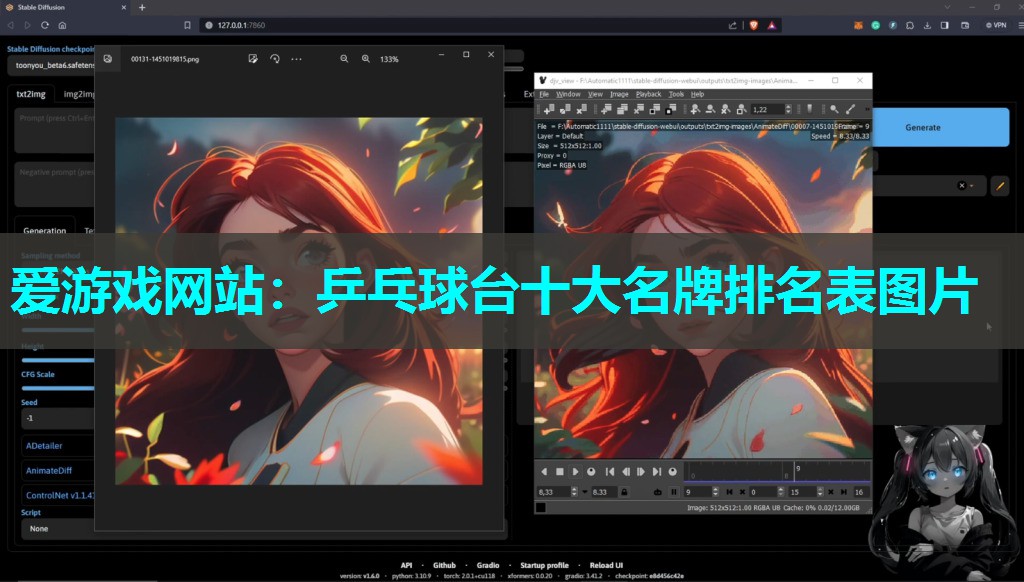Click zoom reset magnifier in djv_view toolbar
The width and height of the screenshot is (1024, 582).
tap(726, 109)
